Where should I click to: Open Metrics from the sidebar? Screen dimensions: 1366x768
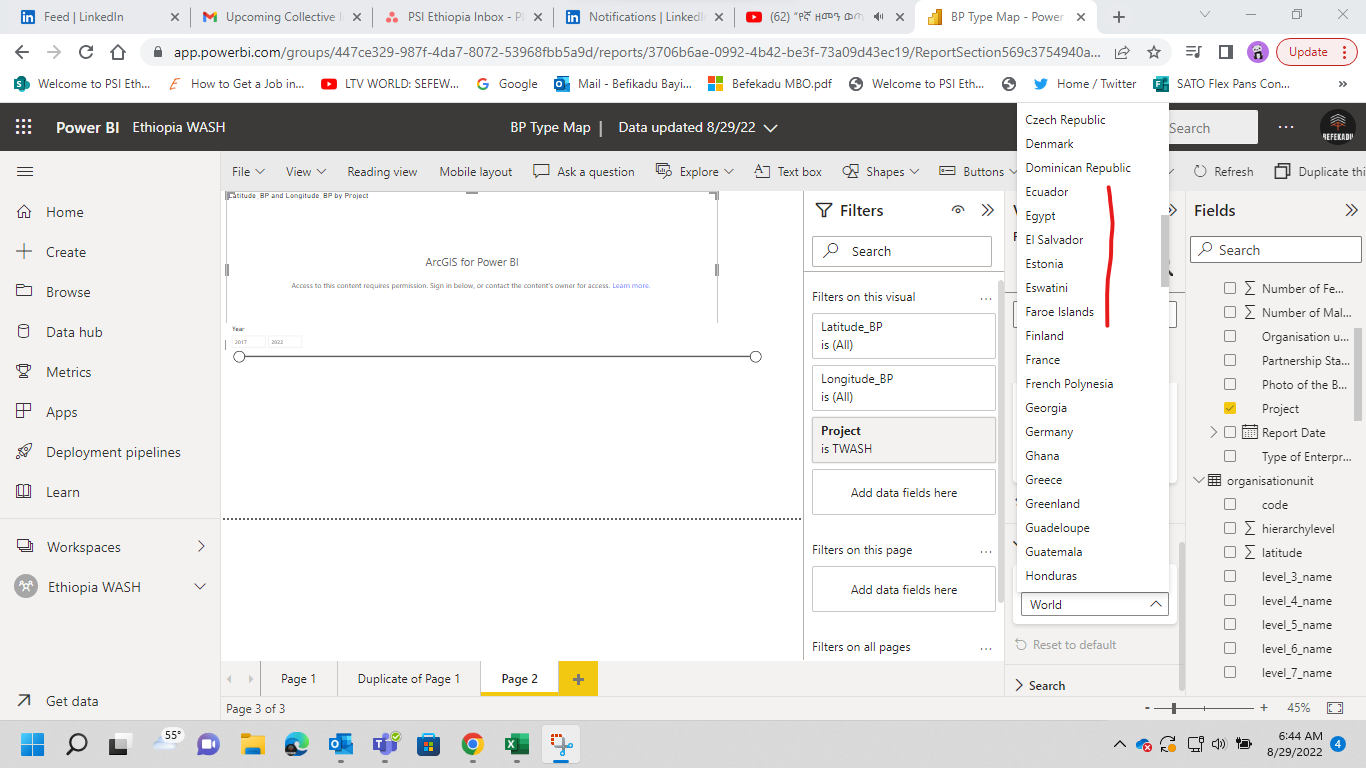pyautogui.click(x=69, y=372)
